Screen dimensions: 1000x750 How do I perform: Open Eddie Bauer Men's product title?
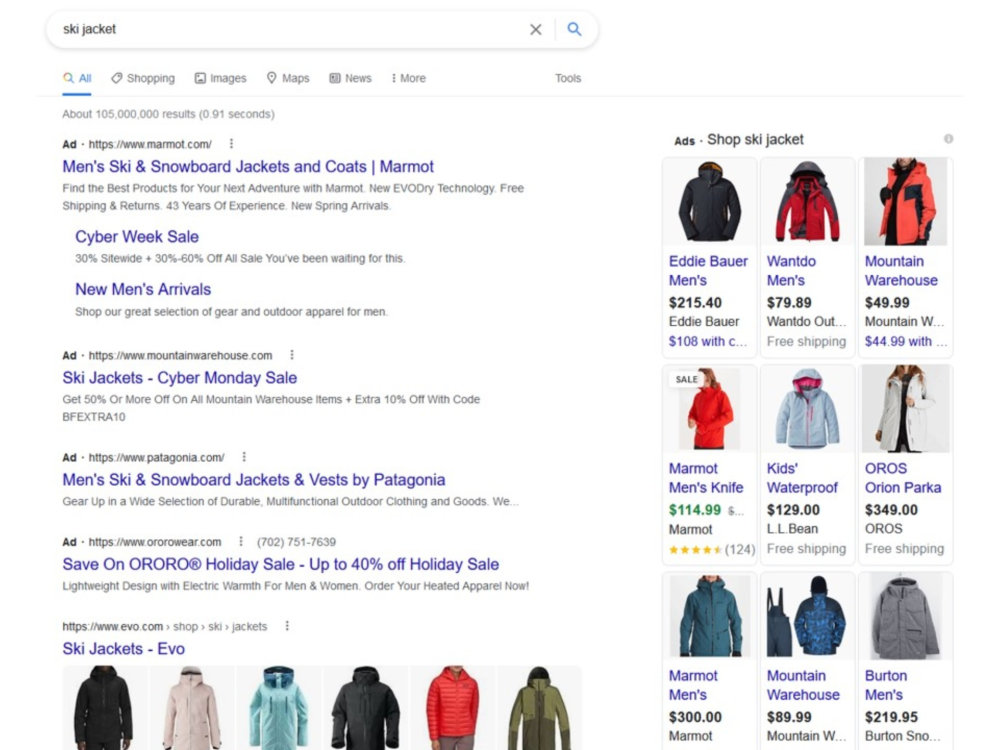point(708,270)
